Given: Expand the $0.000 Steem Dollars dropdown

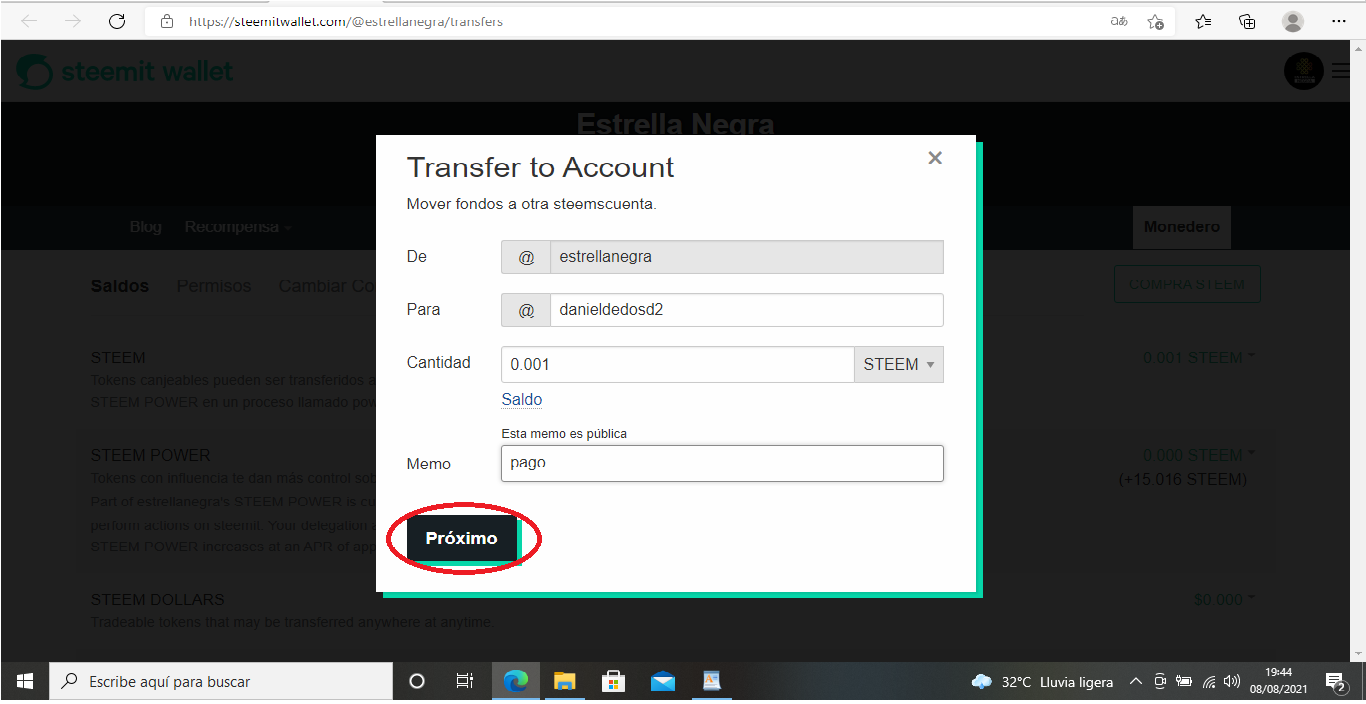Looking at the screenshot, I should (x=1224, y=600).
